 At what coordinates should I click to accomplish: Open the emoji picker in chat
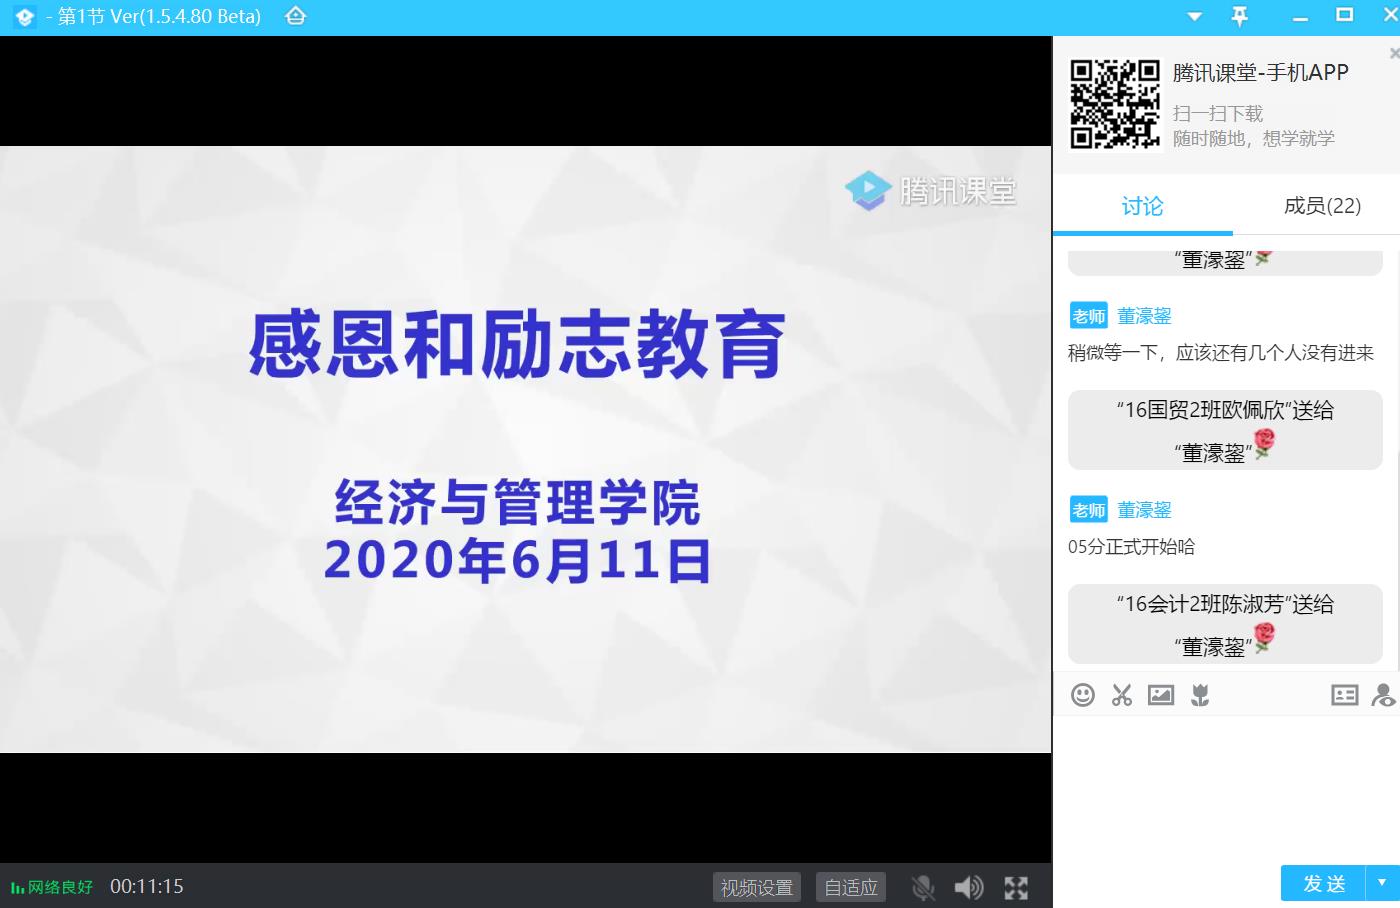click(1082, 695)
